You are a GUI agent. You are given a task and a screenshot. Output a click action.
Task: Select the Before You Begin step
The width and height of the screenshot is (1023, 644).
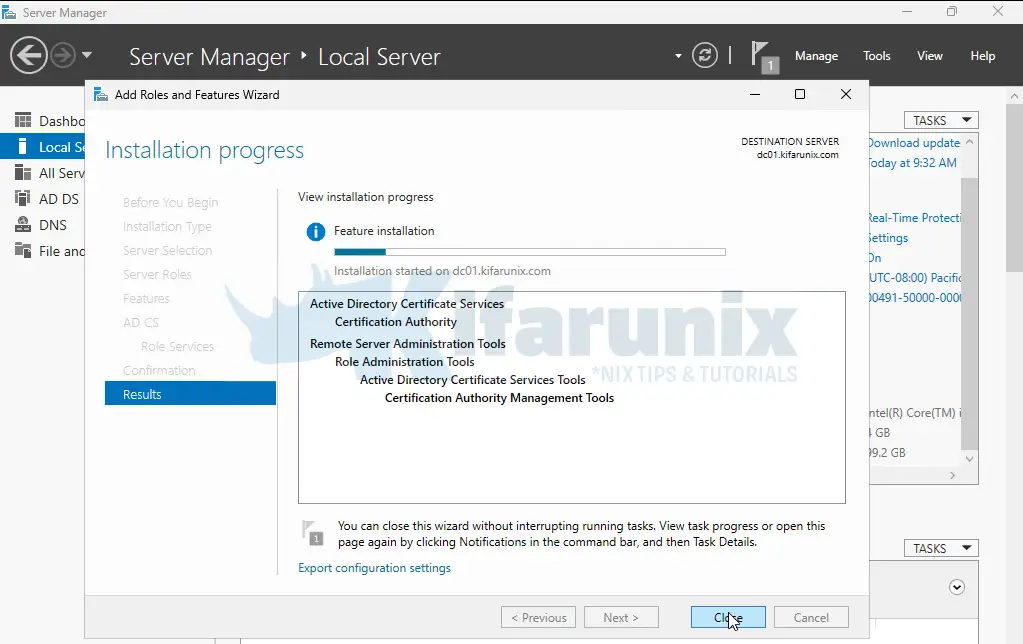[x=170, y=202]
